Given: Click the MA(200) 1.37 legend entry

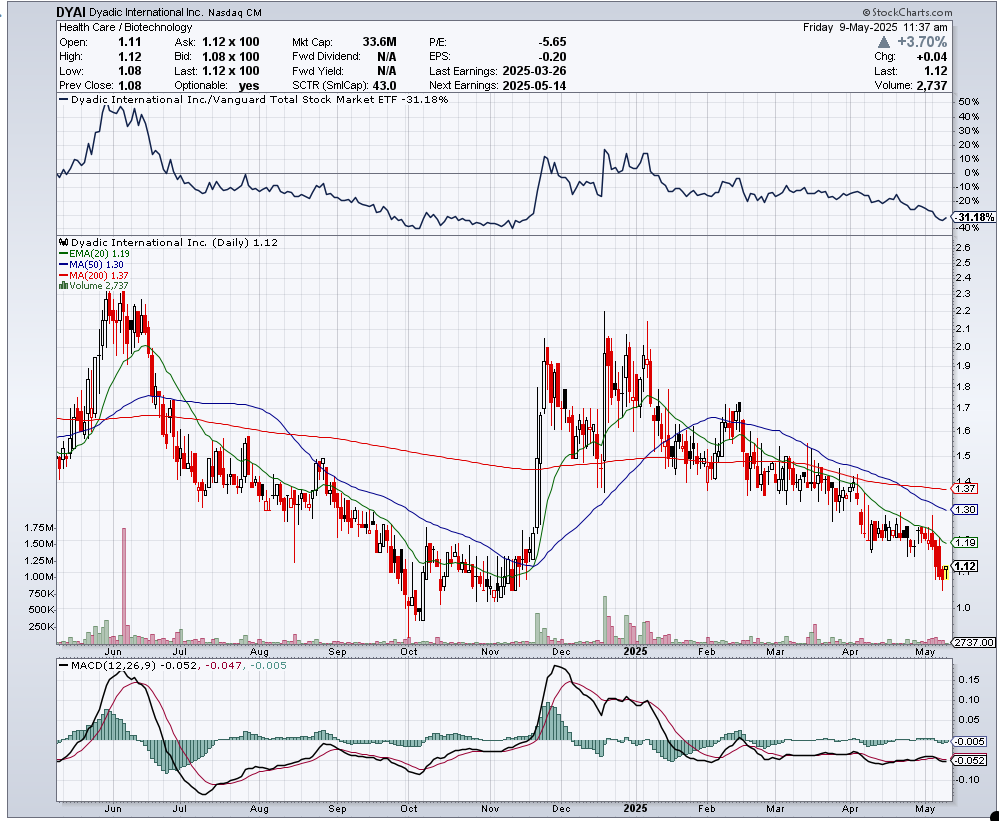Looking at the screenshot, I should click(x=94, y=275).
